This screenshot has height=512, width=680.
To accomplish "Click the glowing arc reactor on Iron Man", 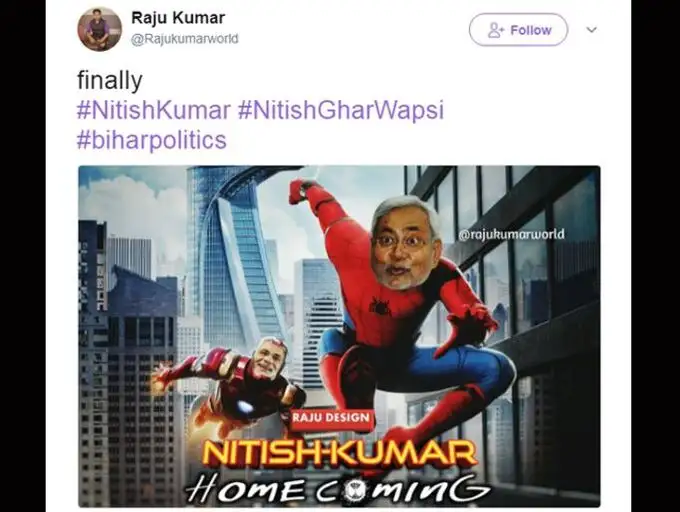I will [245, 407].
